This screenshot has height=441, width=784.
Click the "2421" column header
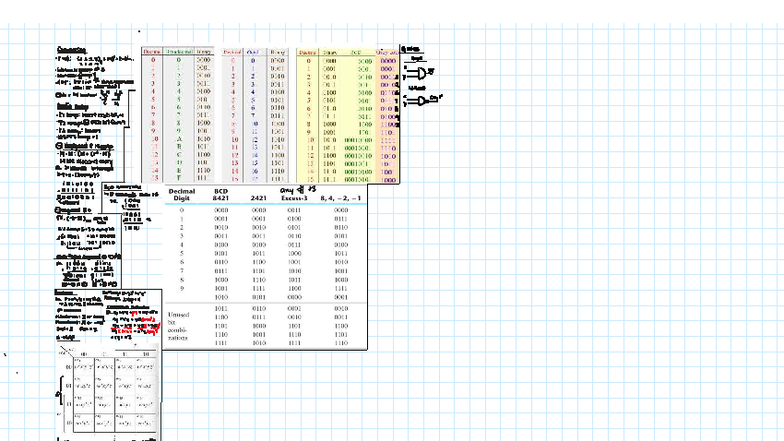coord(258,198)
